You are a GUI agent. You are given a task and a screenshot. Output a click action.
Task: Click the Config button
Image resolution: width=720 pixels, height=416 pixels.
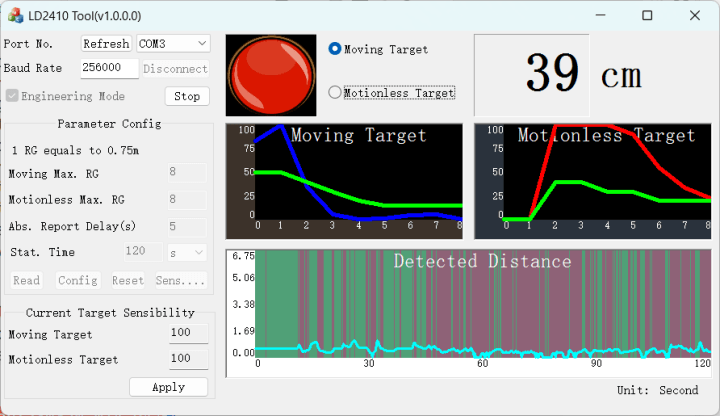tap(78, 280)
